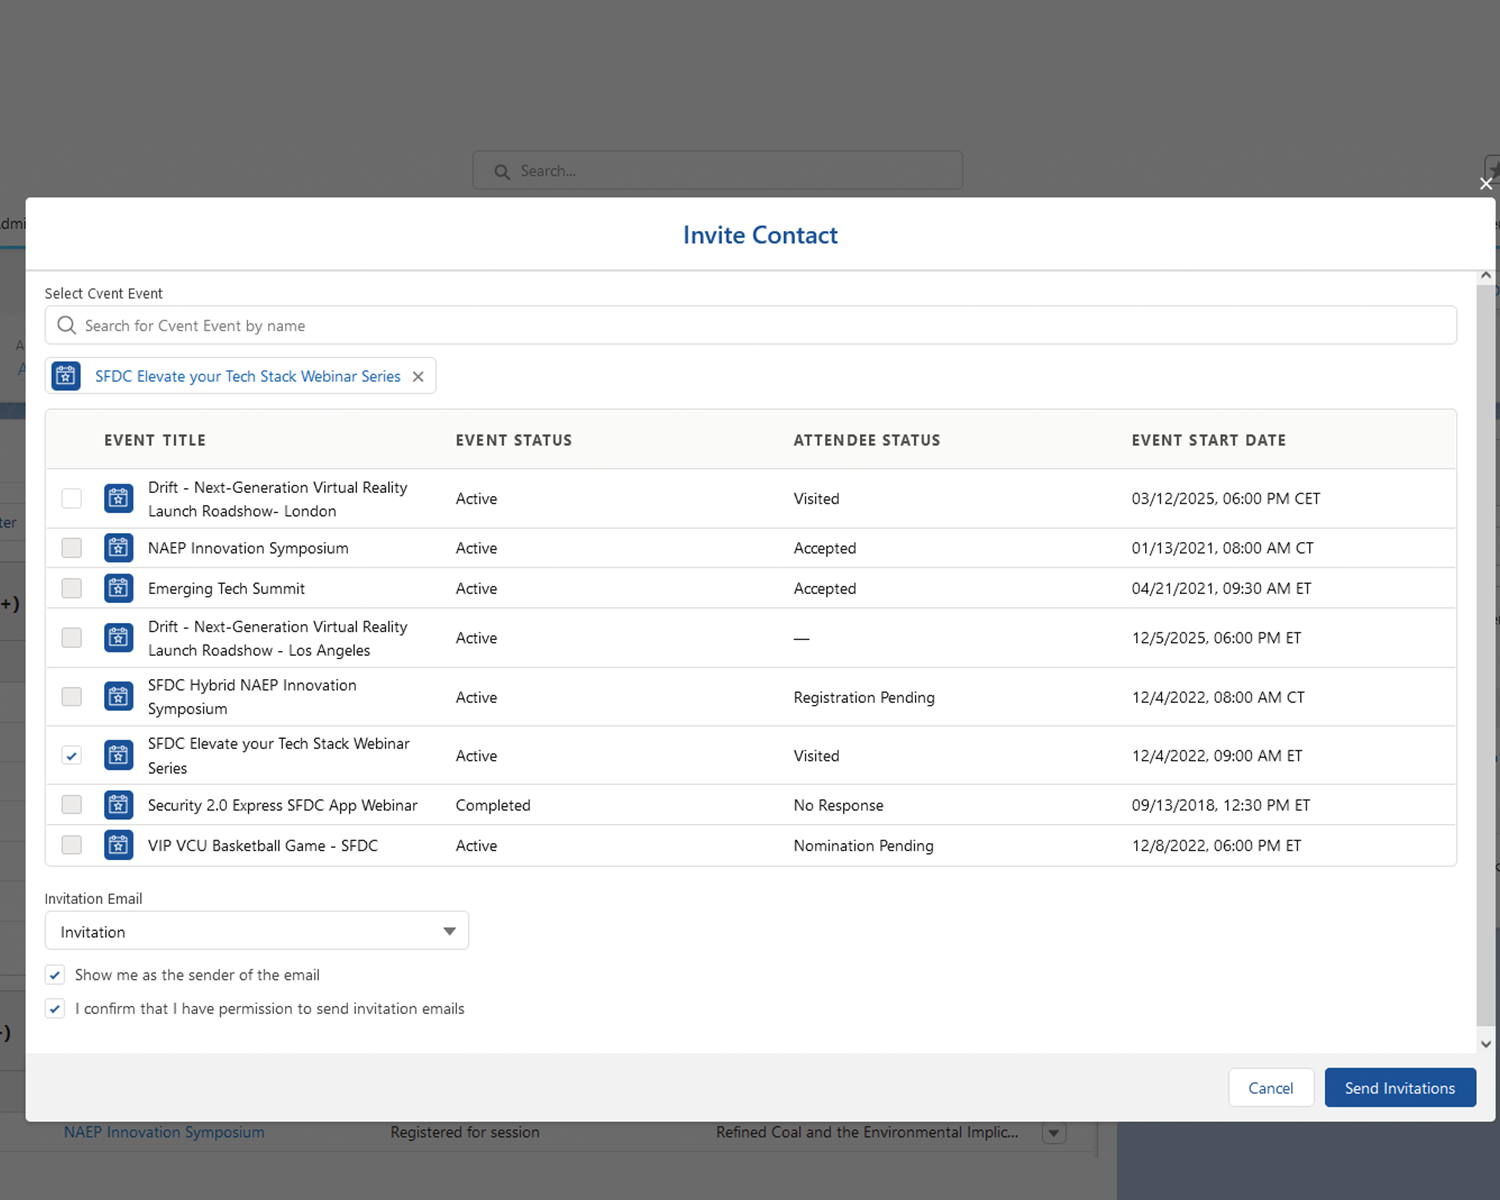This screenshot has width=1500, height=1200.
Task: Click the dialog scrollbar down arrow
Action: [x=1486, y=1043]
